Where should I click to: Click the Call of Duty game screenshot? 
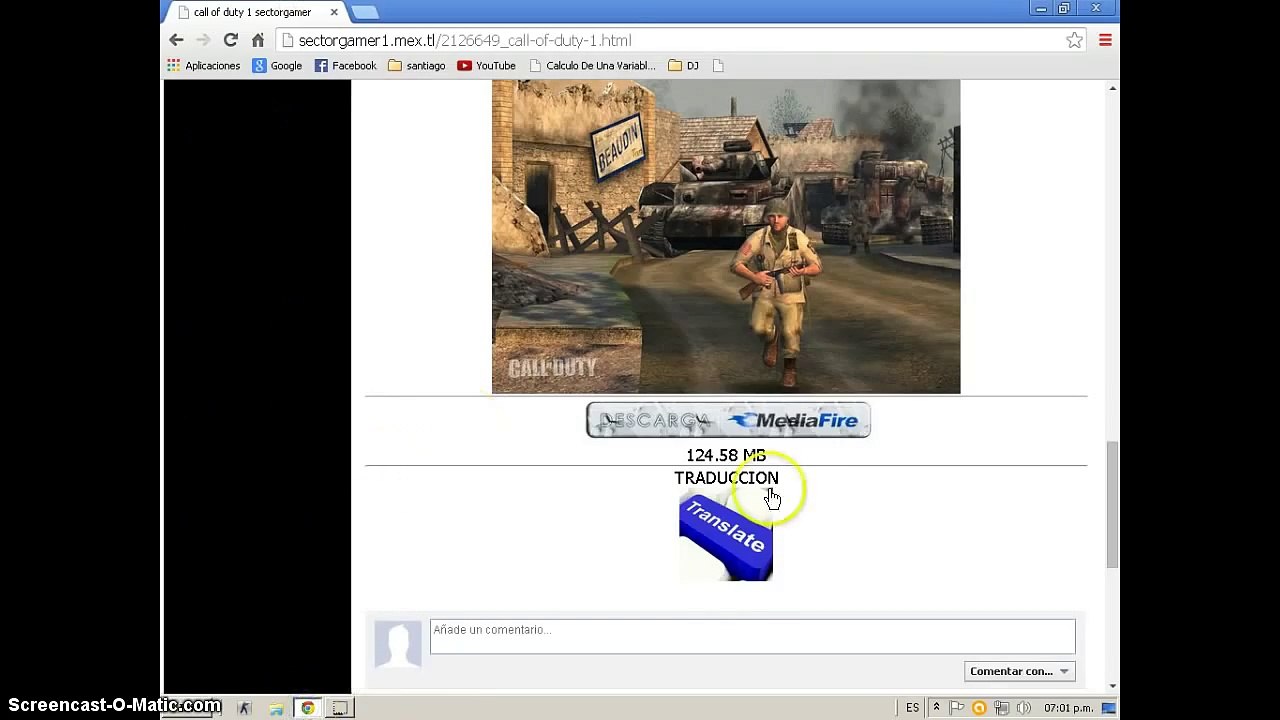(726, 237)
